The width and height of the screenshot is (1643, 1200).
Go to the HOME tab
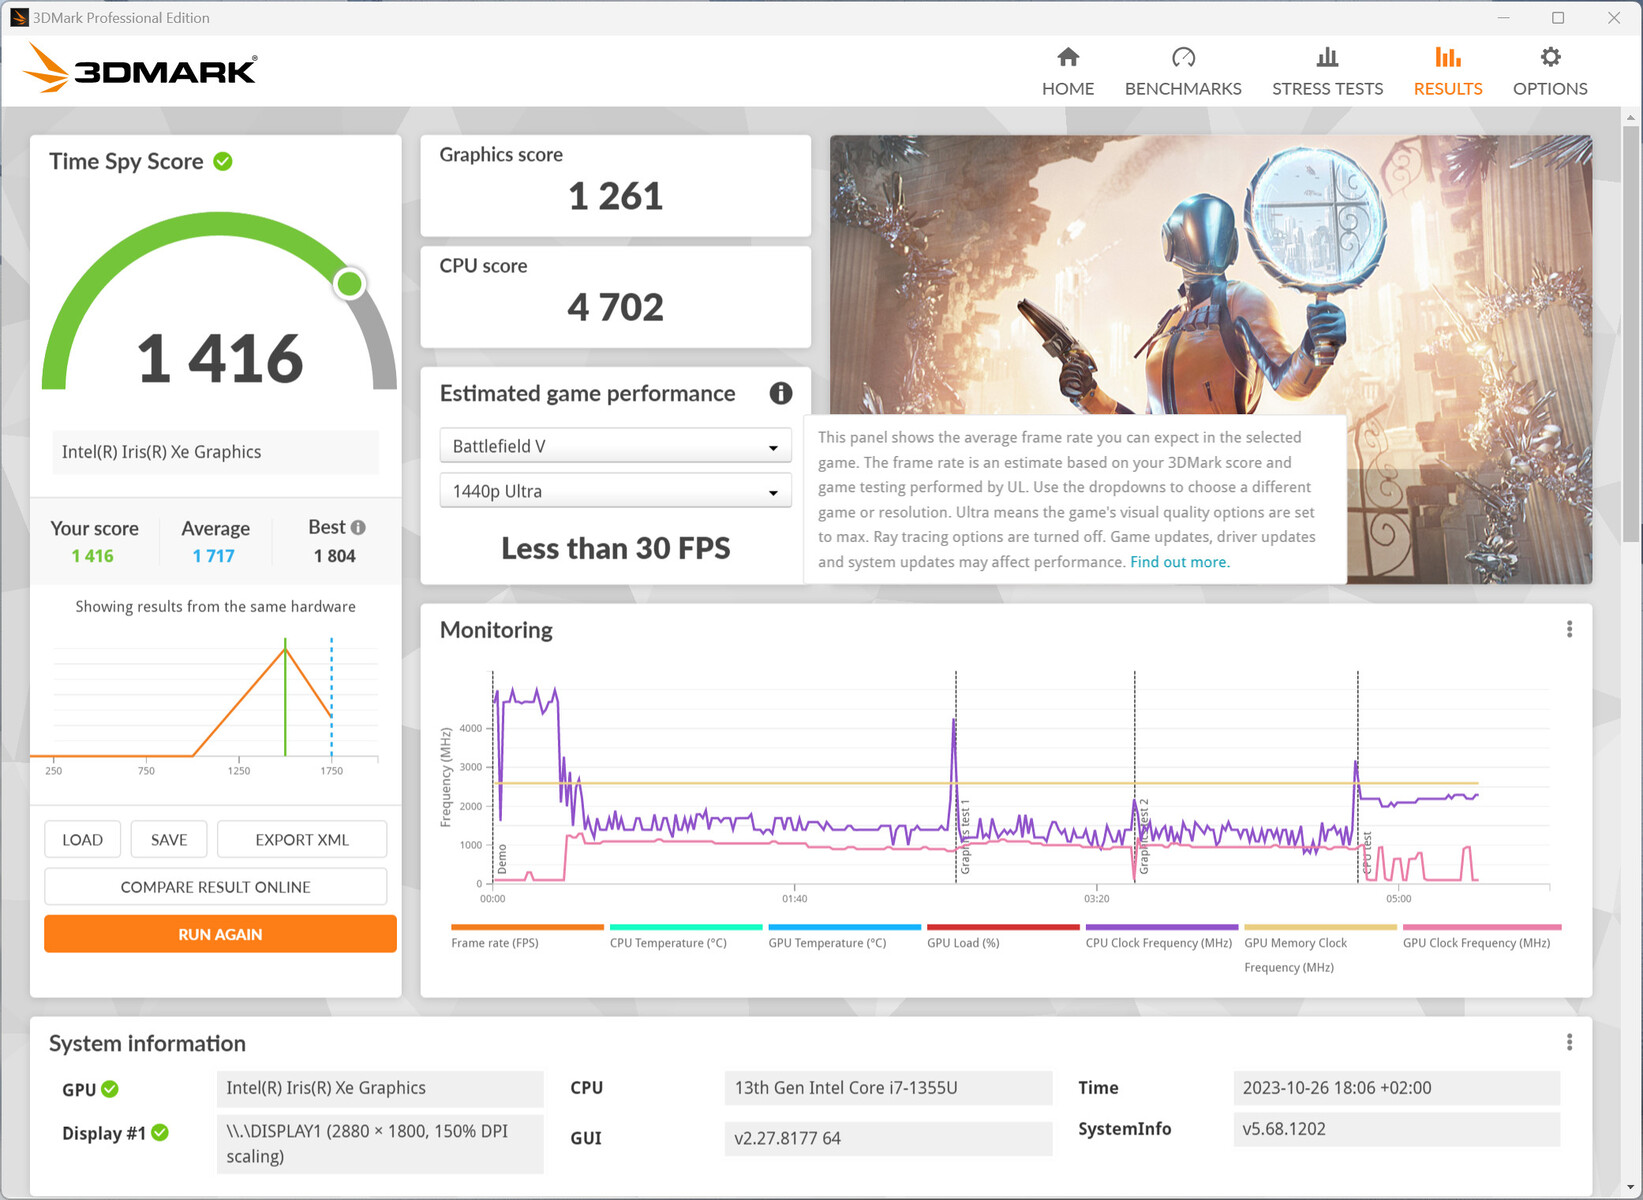1068,72
